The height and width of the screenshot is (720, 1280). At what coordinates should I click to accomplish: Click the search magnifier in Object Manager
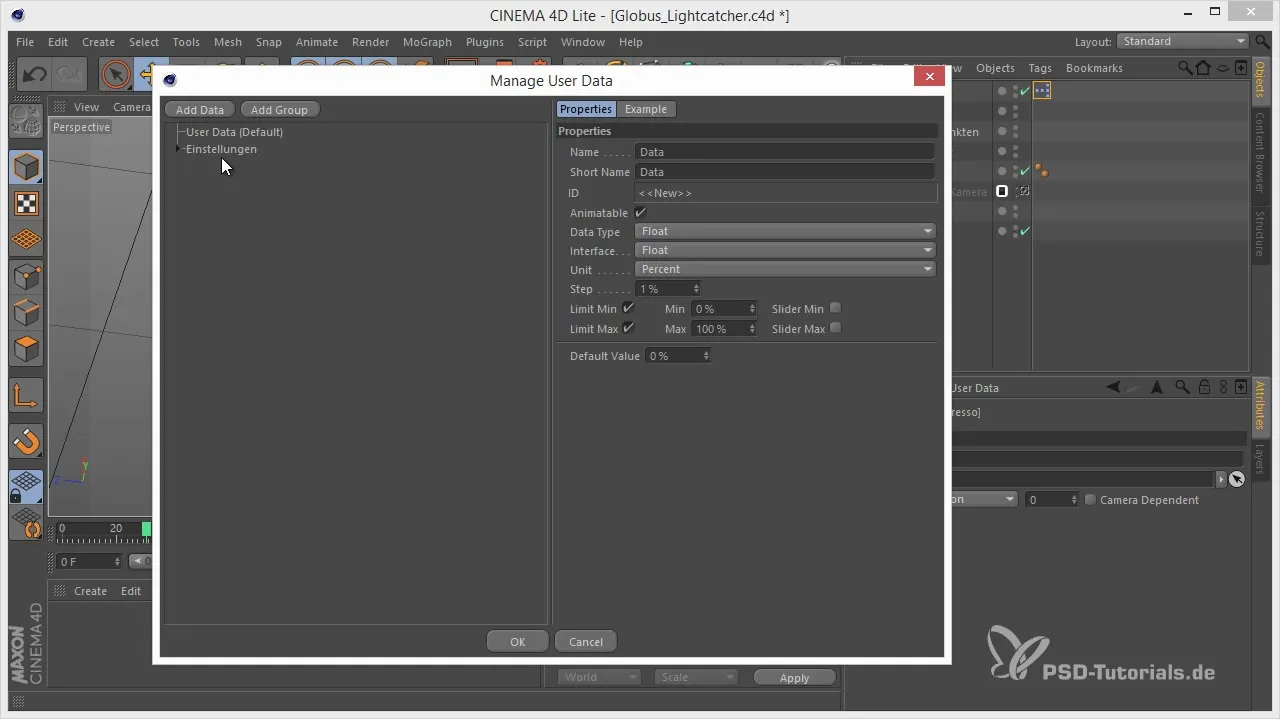(1186, 68)
